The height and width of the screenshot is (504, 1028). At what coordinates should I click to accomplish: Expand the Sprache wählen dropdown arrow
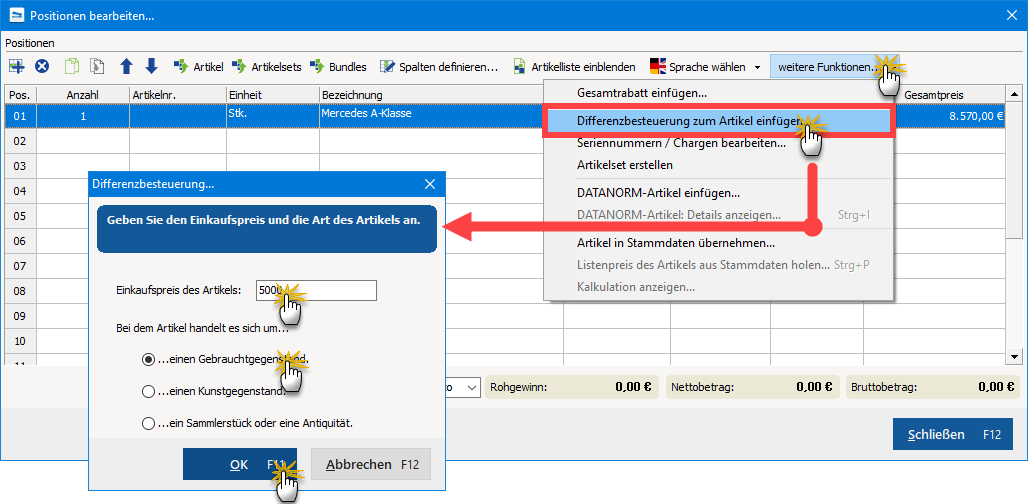(757, 68)
